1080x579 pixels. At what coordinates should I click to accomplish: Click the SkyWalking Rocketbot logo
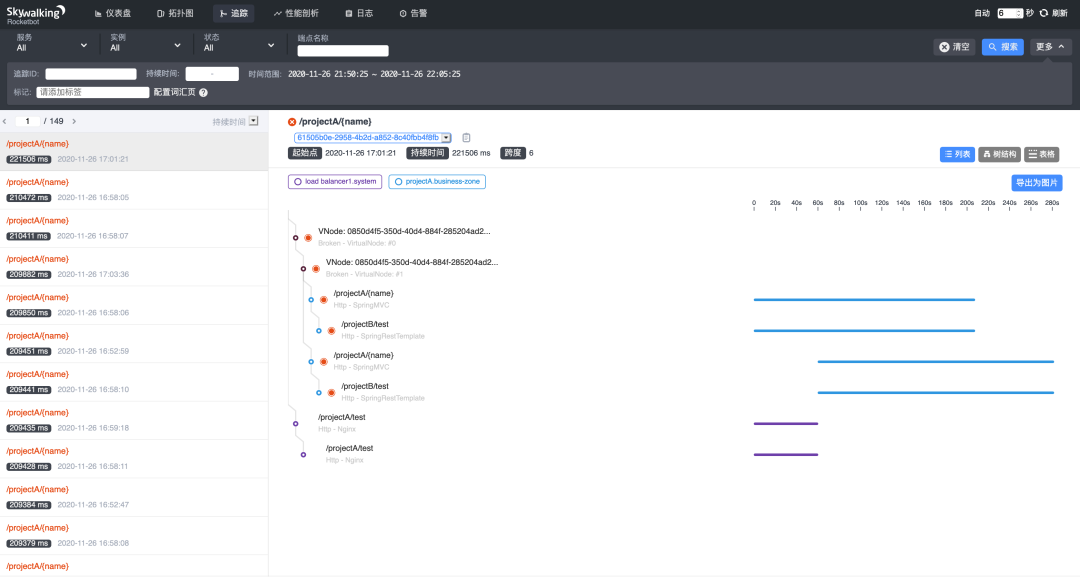tap(36, 13)
